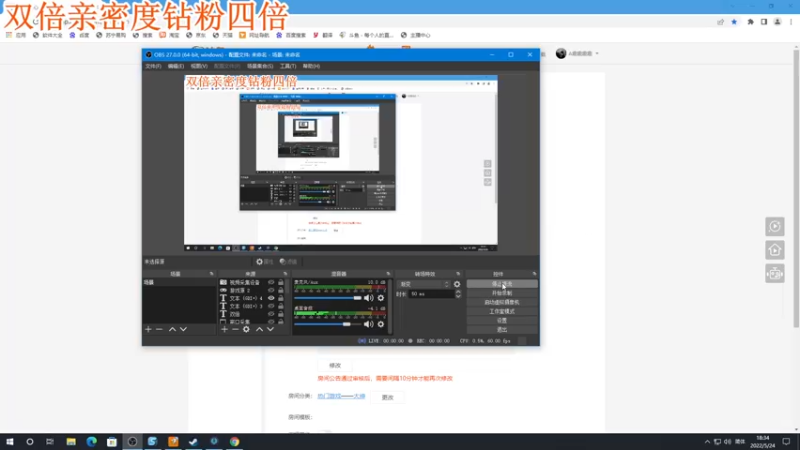Image resolution: width=800 pixels, height=450 pixels.
Task: Toggle lock on 文本 (GDI+) 3 source
Action: point(281,306)
